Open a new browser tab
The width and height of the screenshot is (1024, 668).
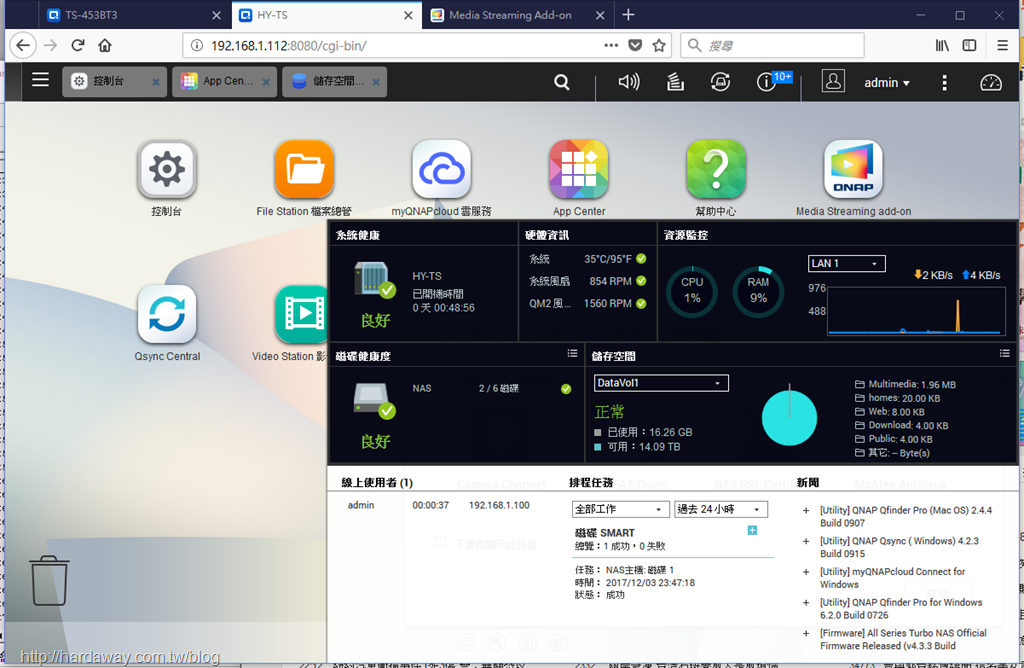[x=628, y=15]
